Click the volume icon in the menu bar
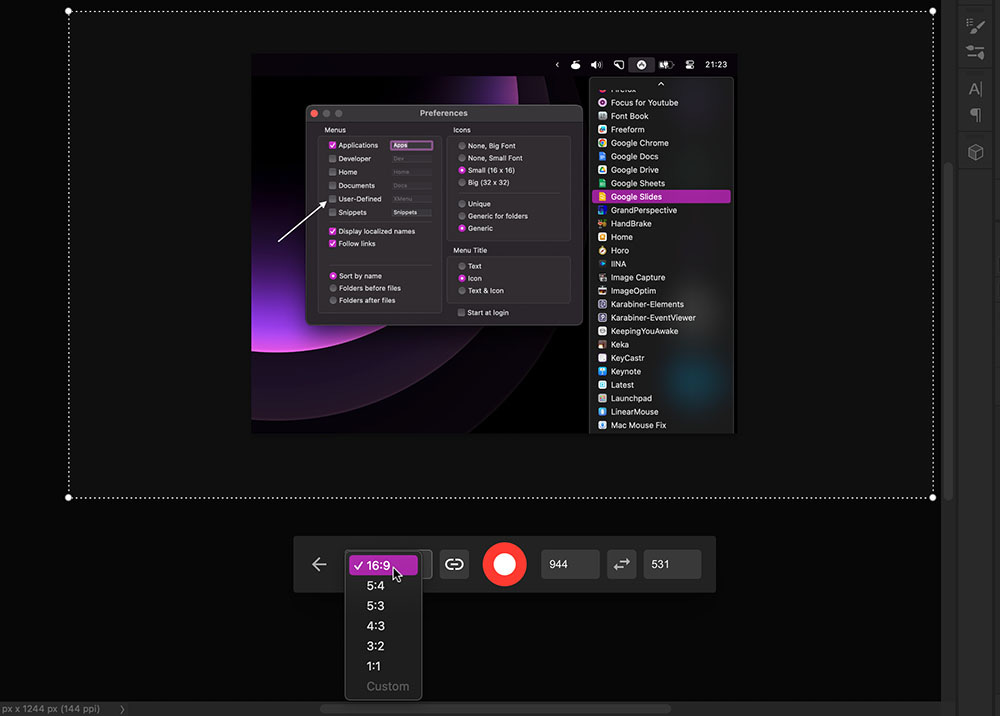1000x716 pixels. coord(596,64)
